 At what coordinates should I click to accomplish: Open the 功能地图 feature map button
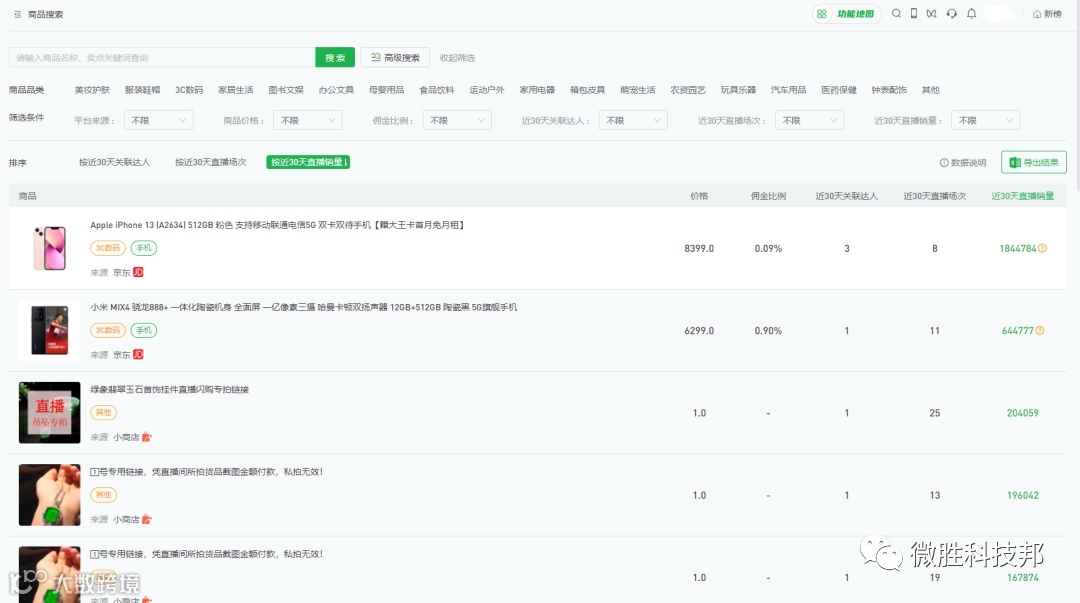847,14
